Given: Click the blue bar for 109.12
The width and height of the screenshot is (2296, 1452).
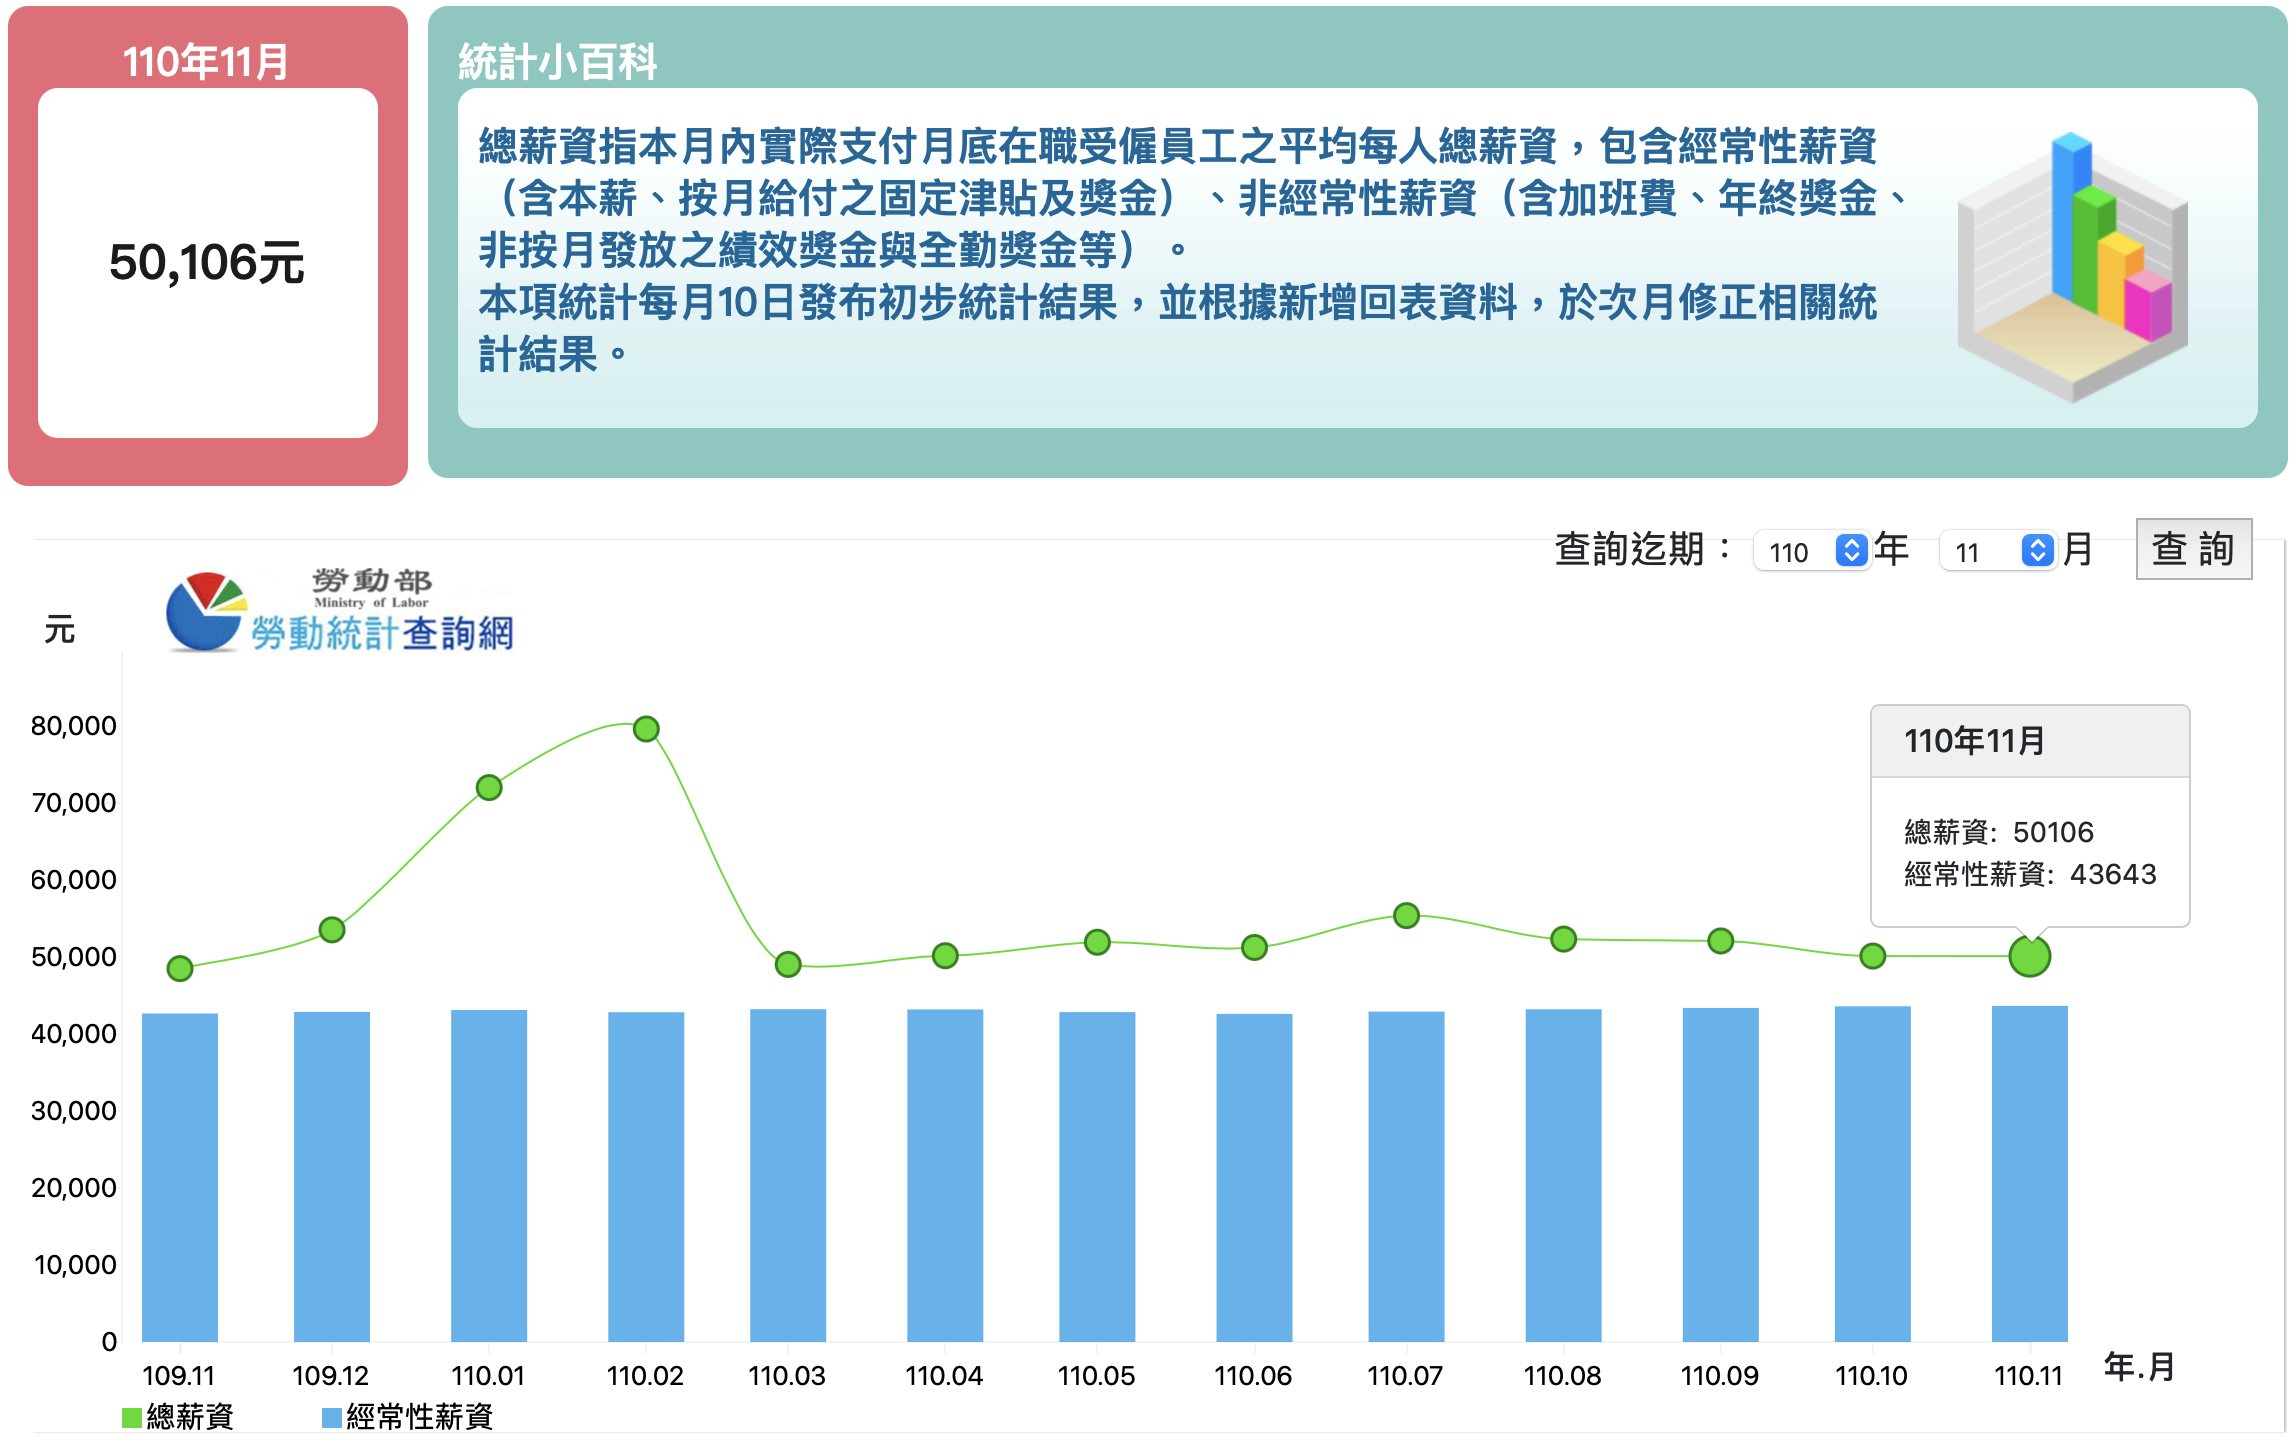Looking at the screenshot, I should [332, 1176].
